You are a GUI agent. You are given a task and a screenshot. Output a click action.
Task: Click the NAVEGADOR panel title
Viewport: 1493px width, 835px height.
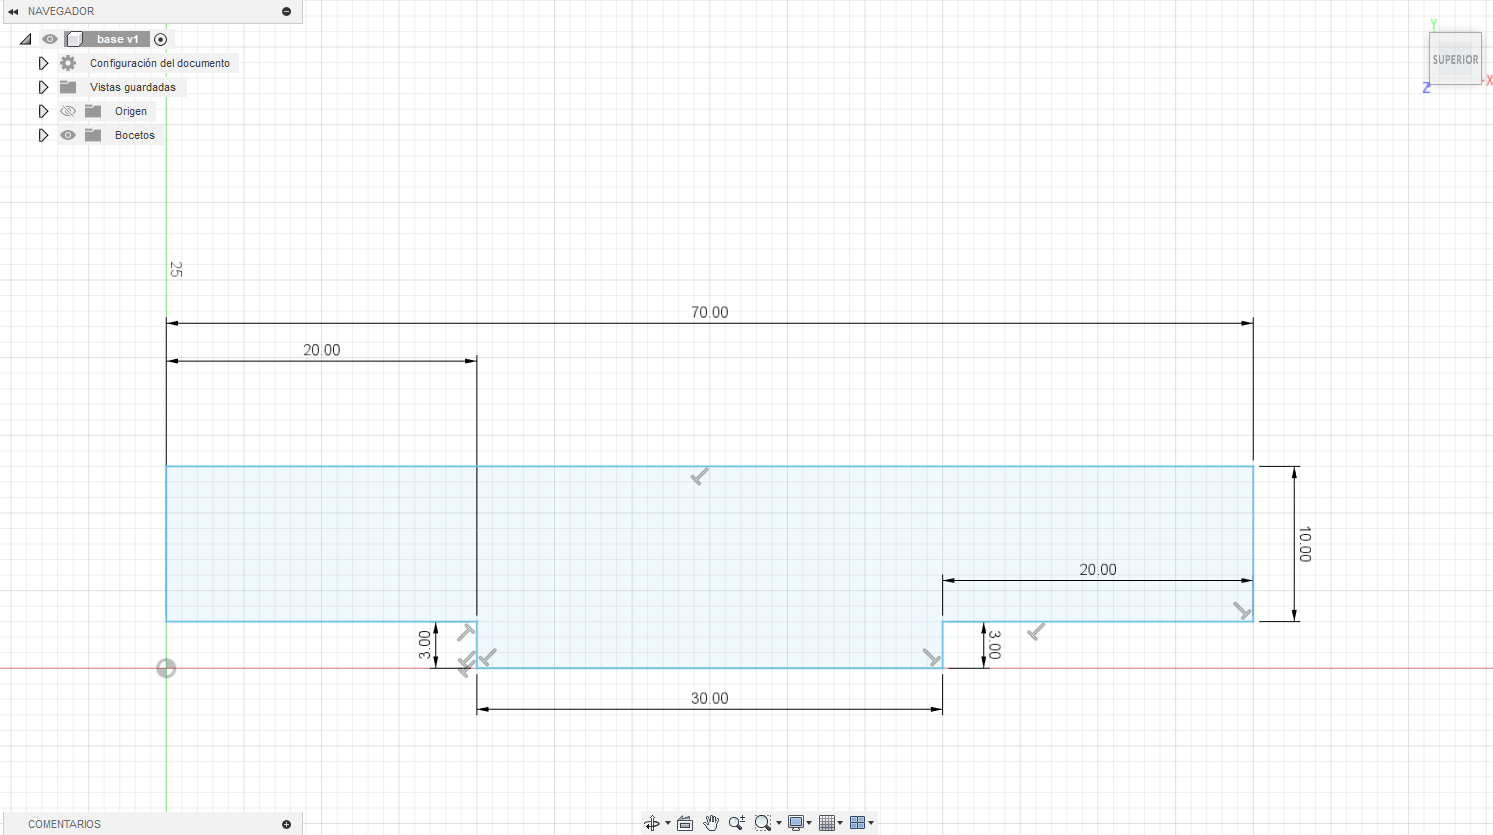coord(61,11)
